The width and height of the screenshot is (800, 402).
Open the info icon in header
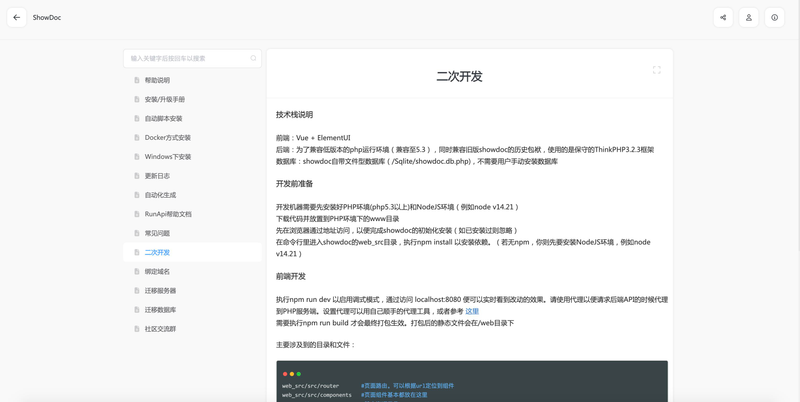(x=774, y=17)
